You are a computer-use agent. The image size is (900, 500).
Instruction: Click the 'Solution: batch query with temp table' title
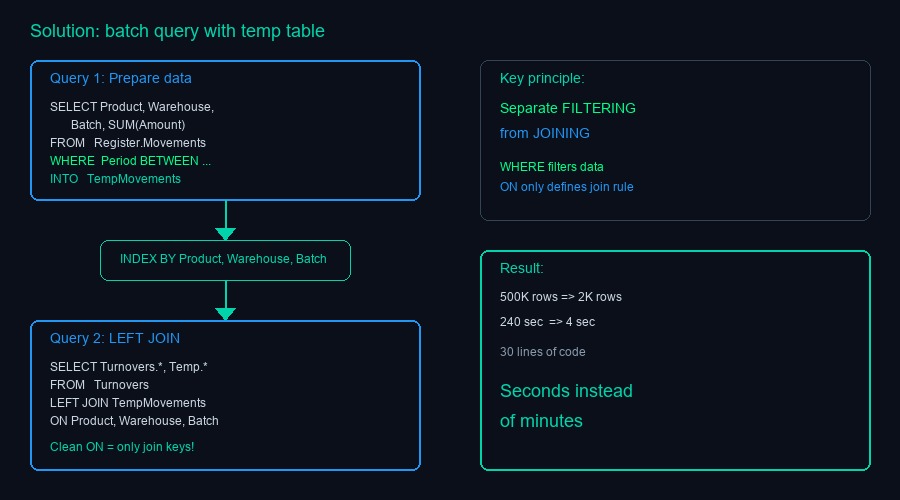click(177, 31)
